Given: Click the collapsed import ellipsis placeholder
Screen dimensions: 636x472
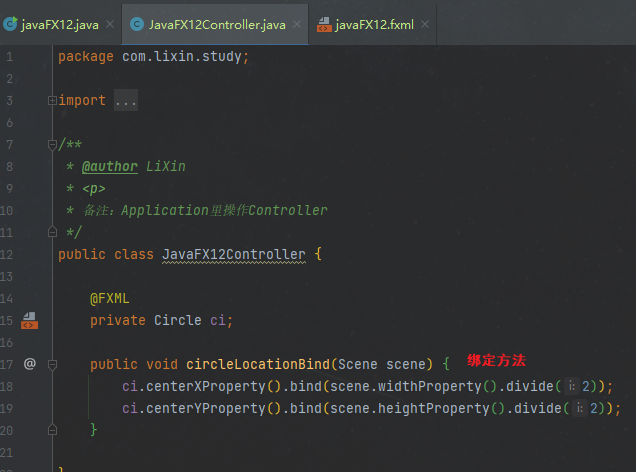Looking at the screenshot, I should pos(126,100).
